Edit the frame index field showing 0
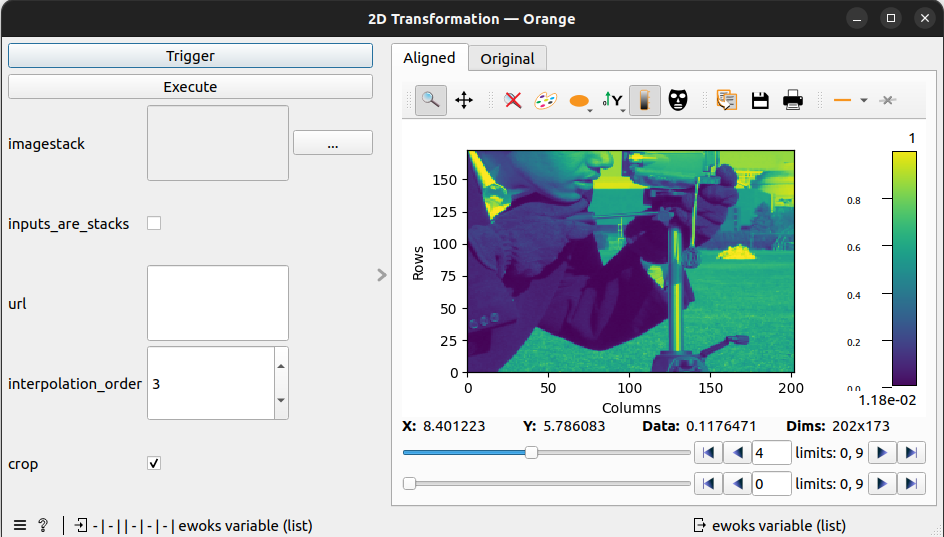This screenshot has width=944, height=537. point(771,483)
